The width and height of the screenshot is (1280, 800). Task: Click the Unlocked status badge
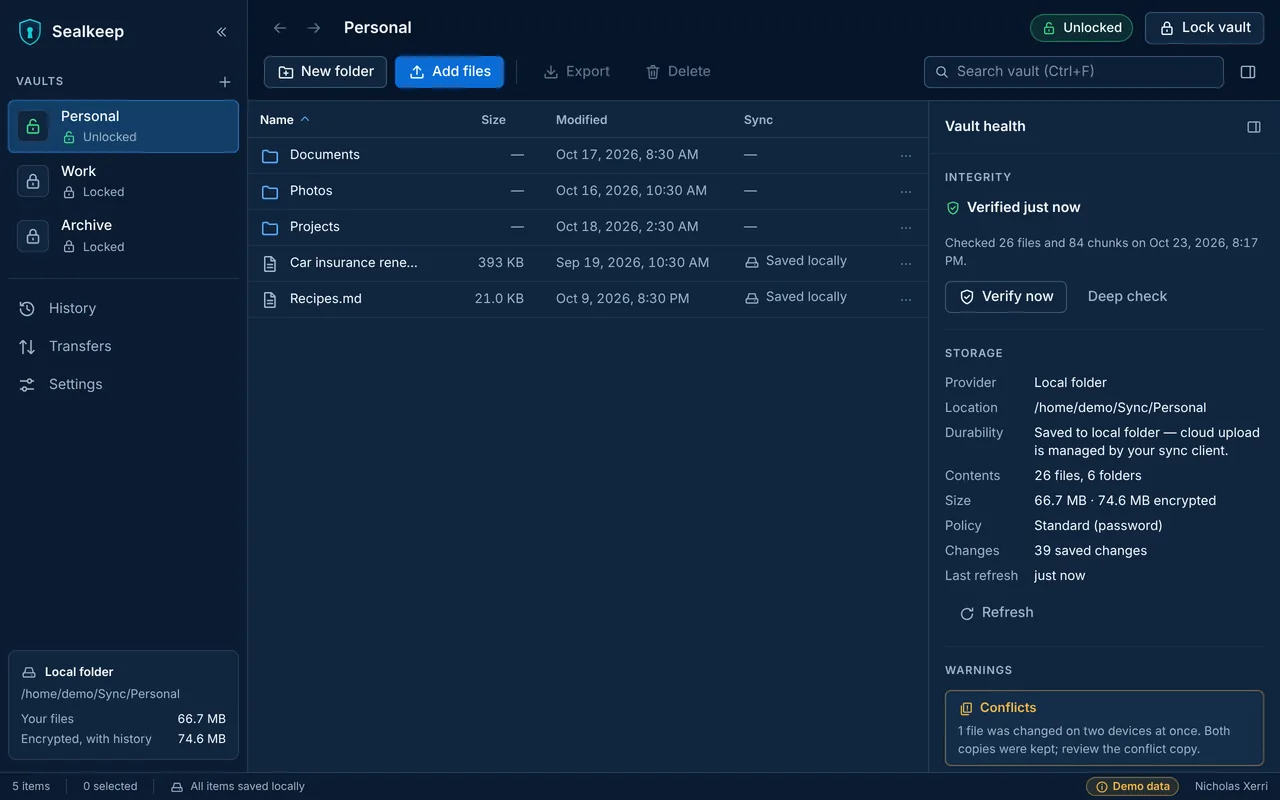[x=1081, y=28]
